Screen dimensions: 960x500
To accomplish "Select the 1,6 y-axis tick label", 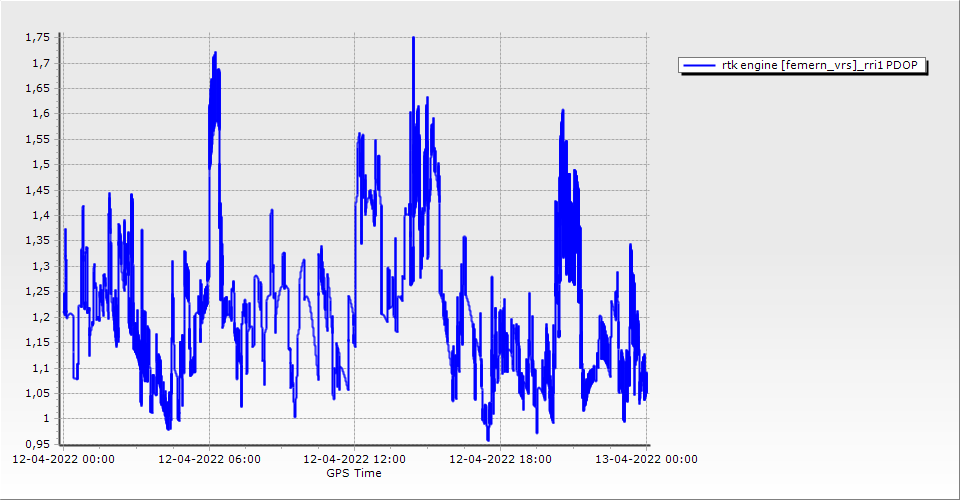I will tap(39, 114).
